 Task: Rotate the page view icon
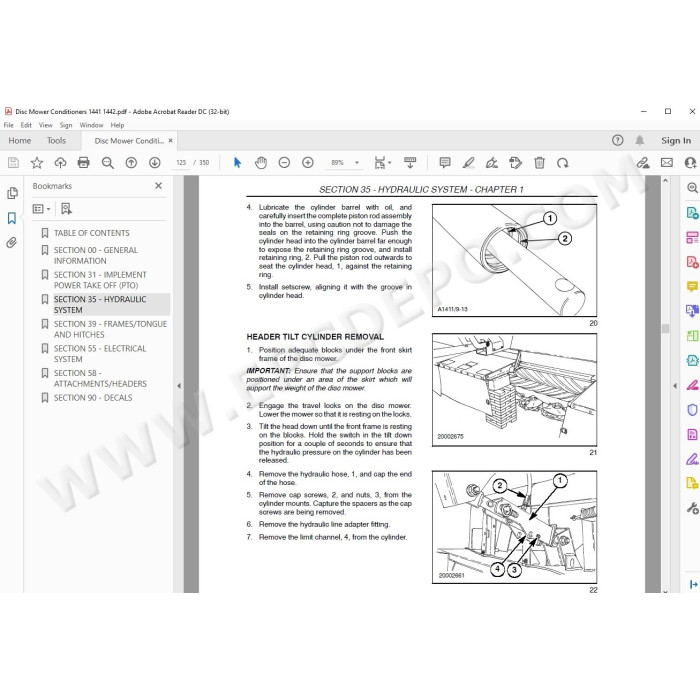point(562,162)
